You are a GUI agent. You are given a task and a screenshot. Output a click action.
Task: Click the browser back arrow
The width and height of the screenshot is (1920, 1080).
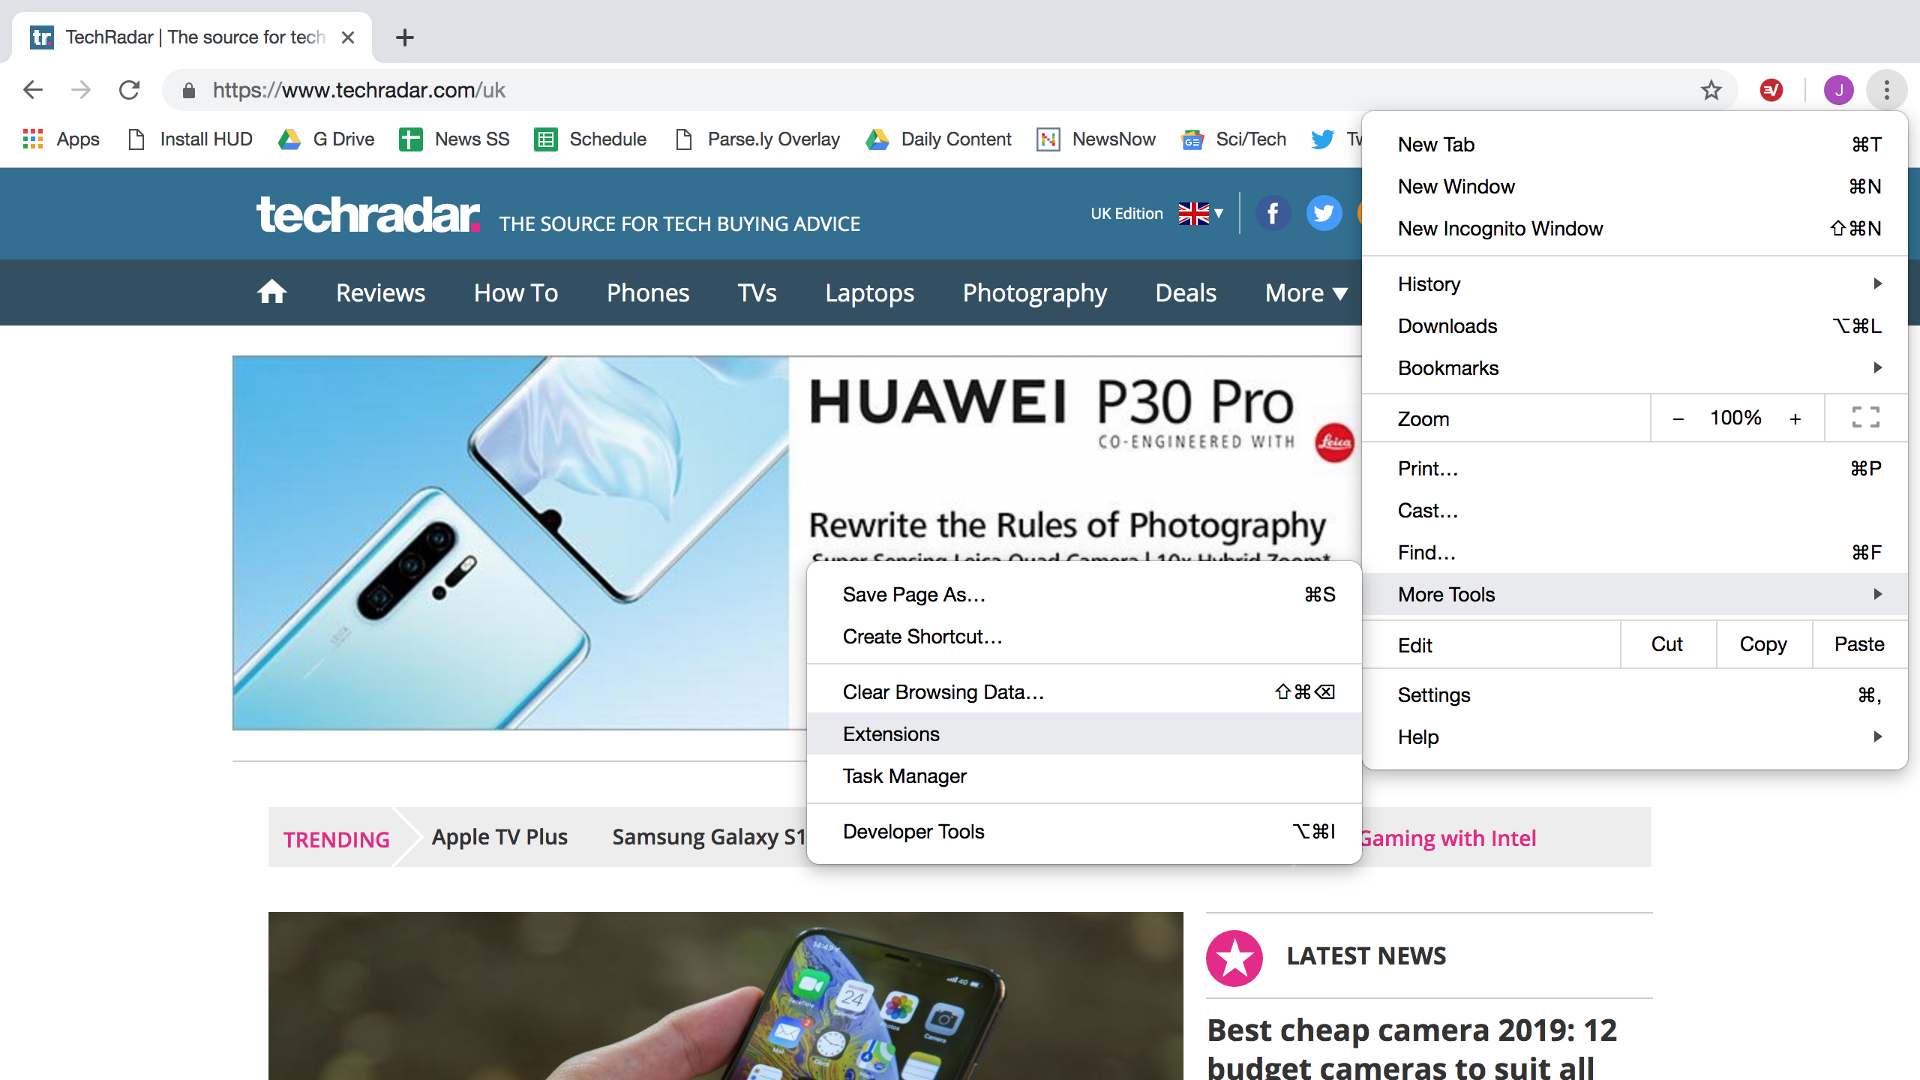[x=33, y=90]
